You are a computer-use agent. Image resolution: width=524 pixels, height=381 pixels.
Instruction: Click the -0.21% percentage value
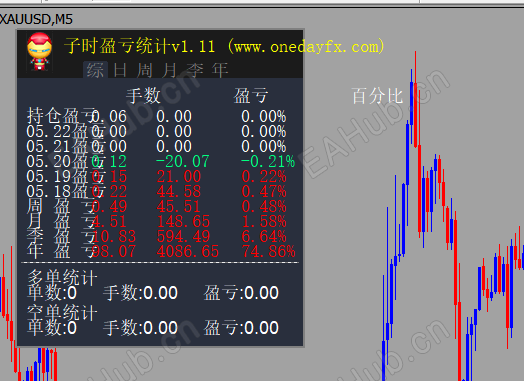click(x=268, y=162)
